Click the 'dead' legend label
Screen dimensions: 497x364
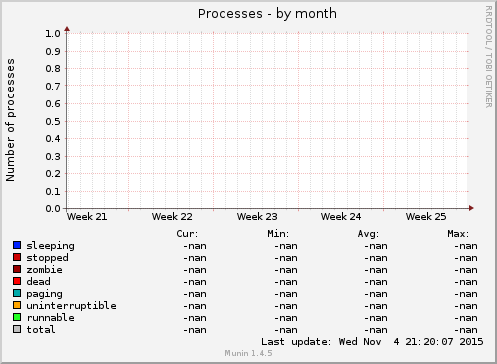(x=38, y=282)
